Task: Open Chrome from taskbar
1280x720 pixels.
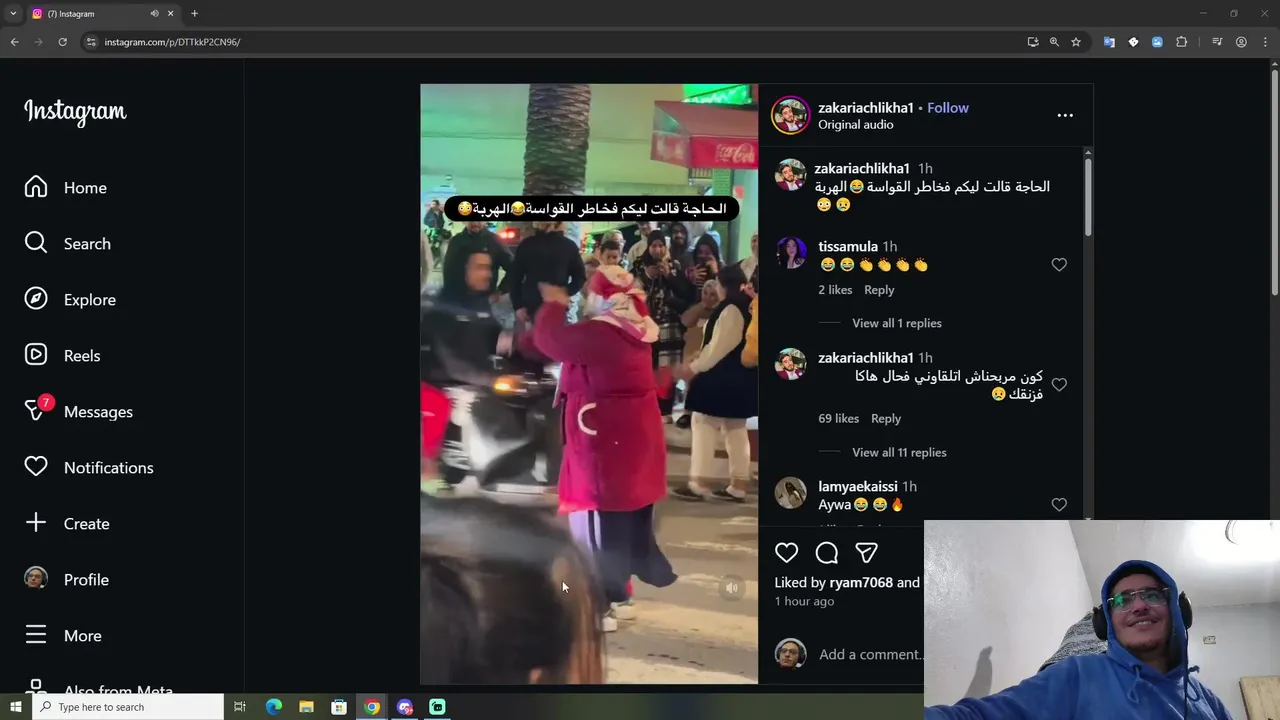Action: [372, 707]
